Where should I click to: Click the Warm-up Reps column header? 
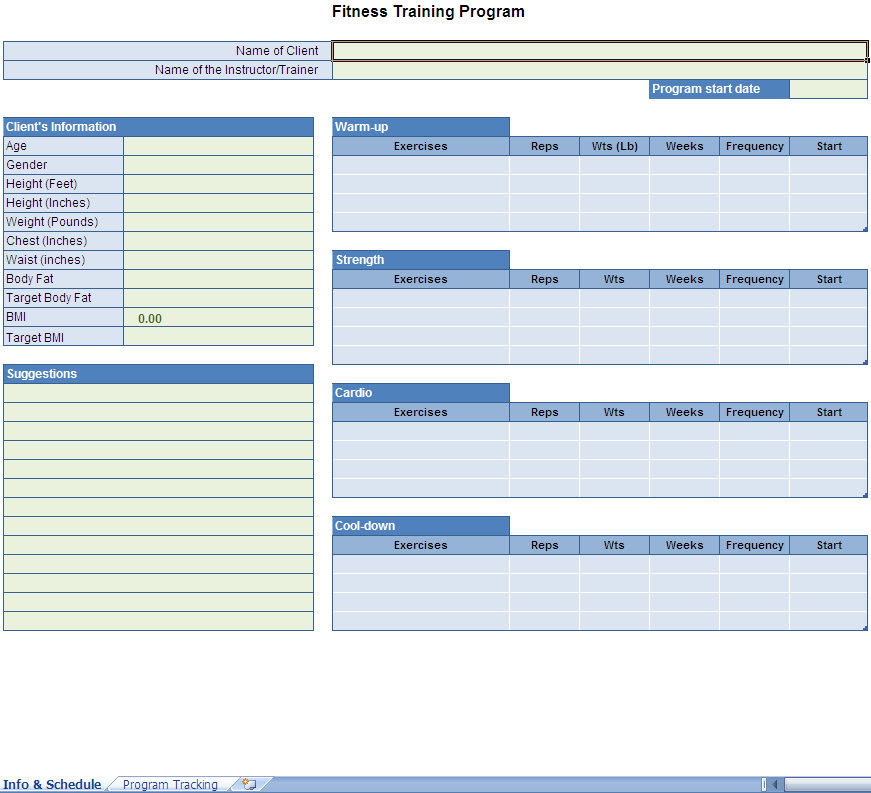pos(544,146)
